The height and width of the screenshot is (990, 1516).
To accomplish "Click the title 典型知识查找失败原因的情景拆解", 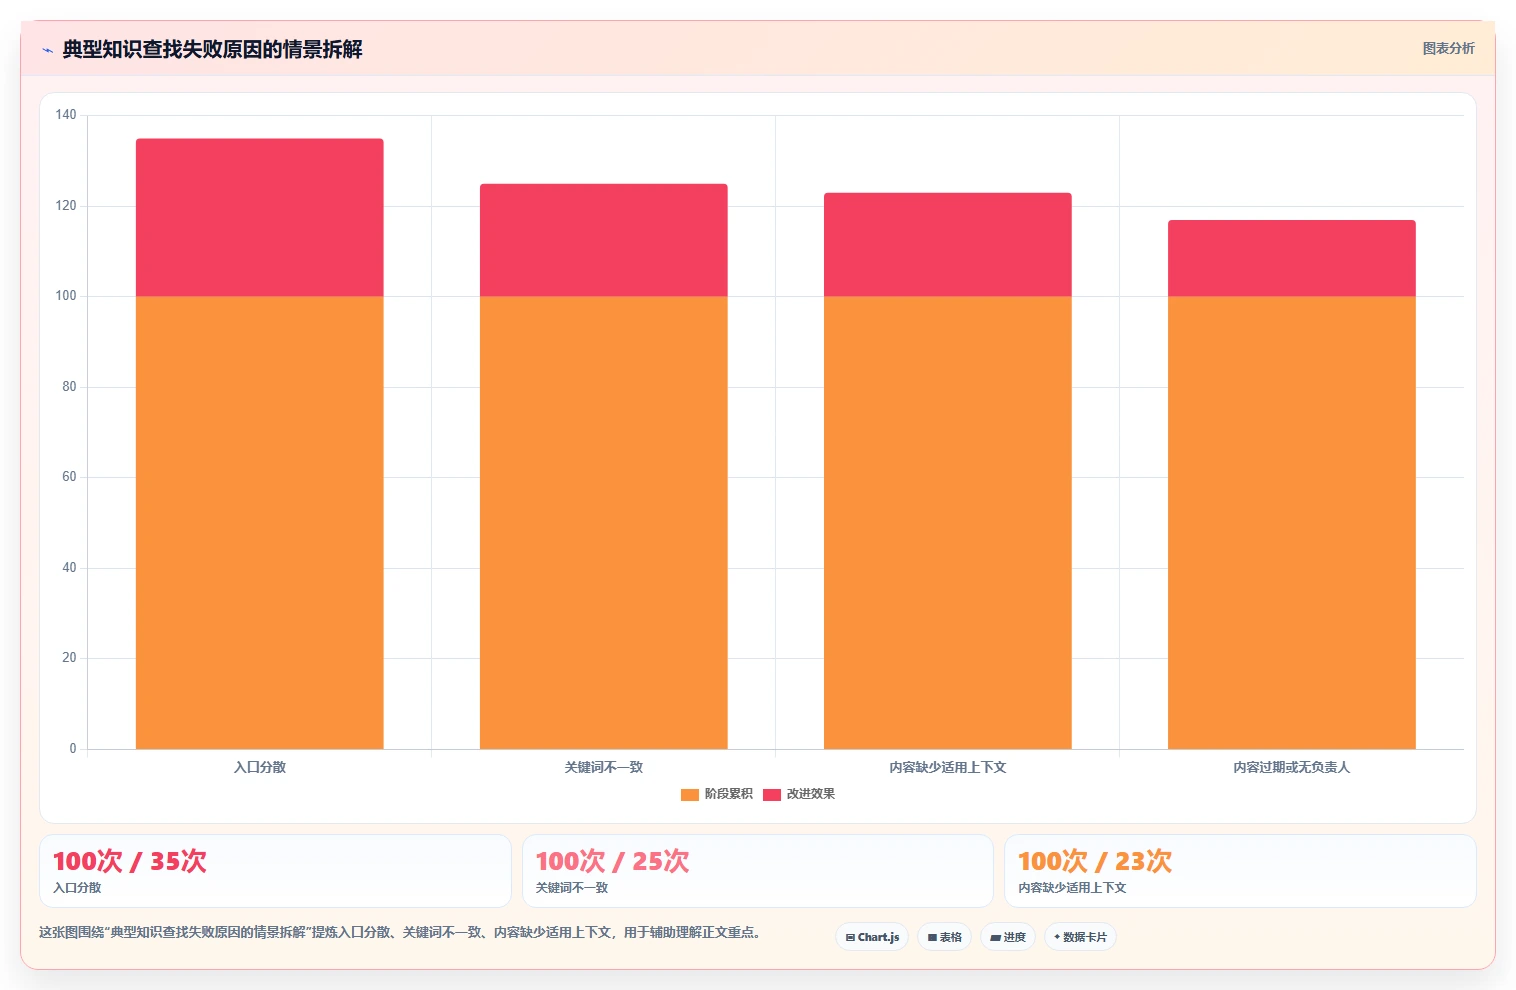I will click(x=212, y=49).
